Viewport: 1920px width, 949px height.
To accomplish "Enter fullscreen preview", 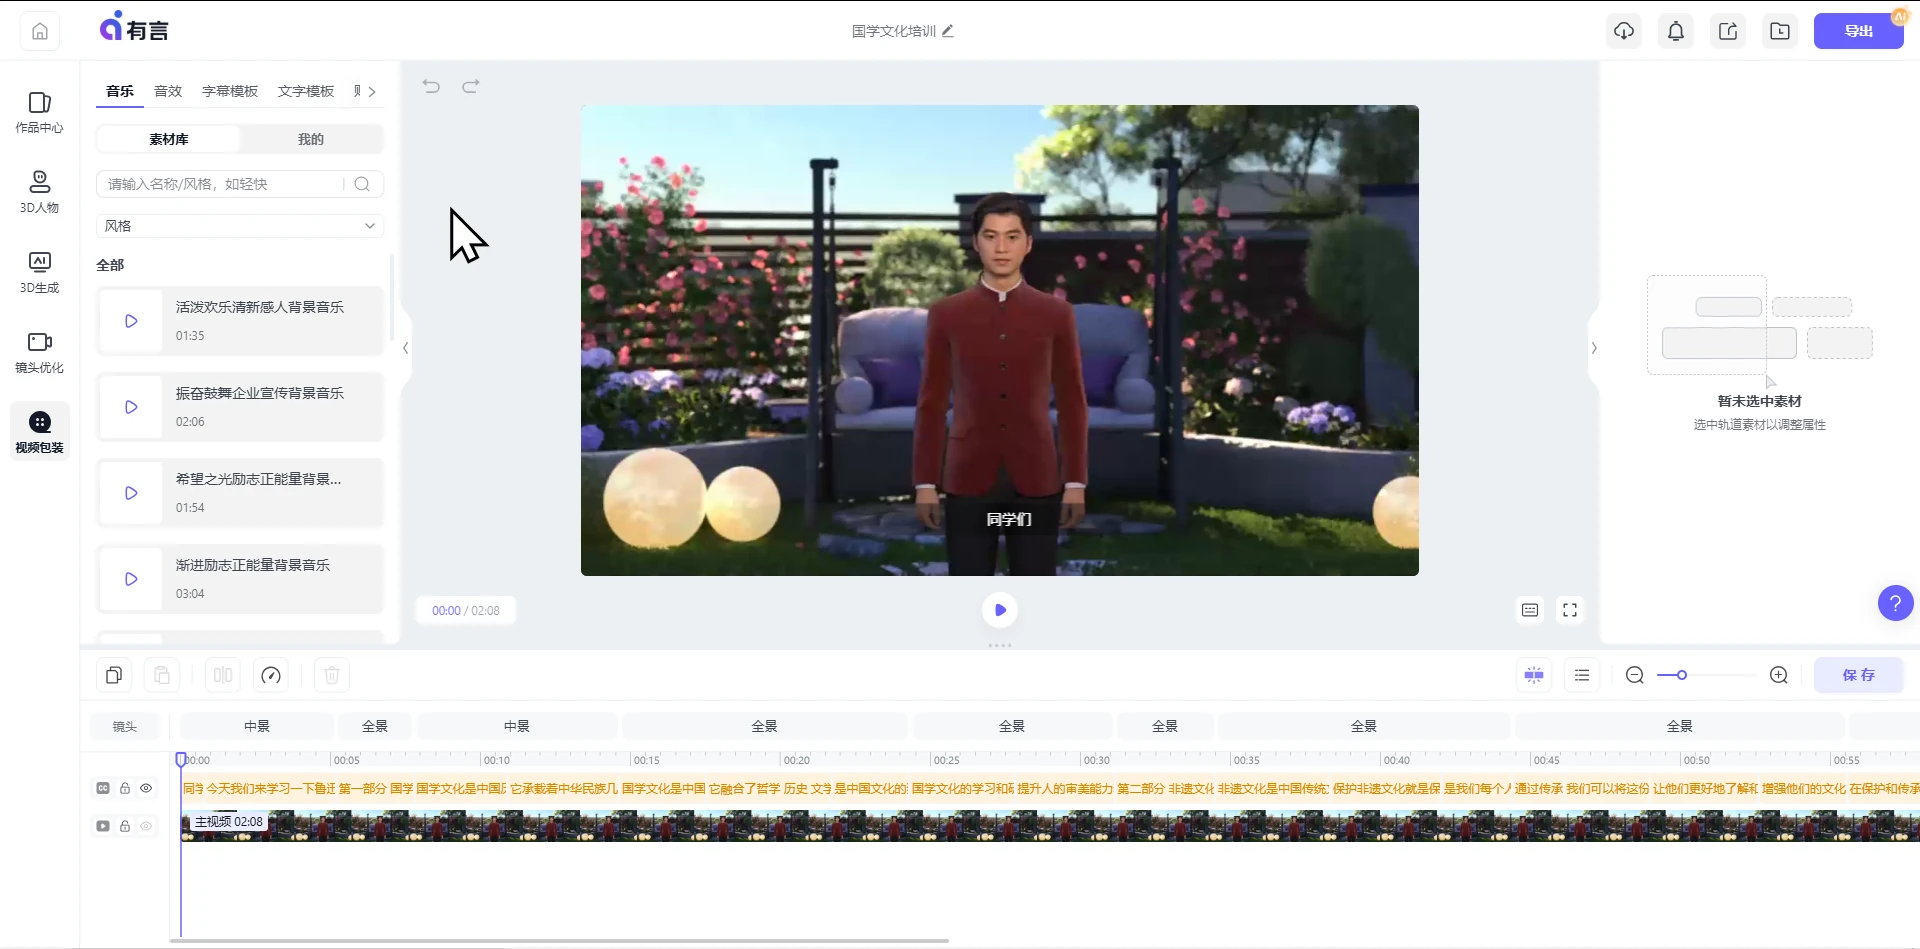I will pos(1570,610).
